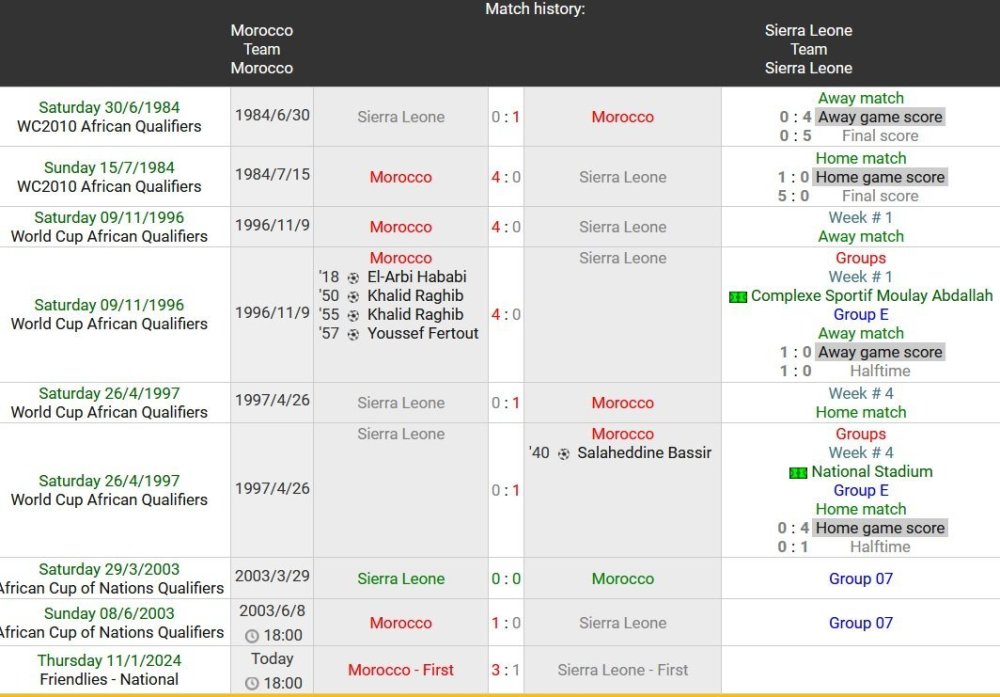
Task: Click the clock icon in the 2003/6/8 row
Action: point(251,636)
